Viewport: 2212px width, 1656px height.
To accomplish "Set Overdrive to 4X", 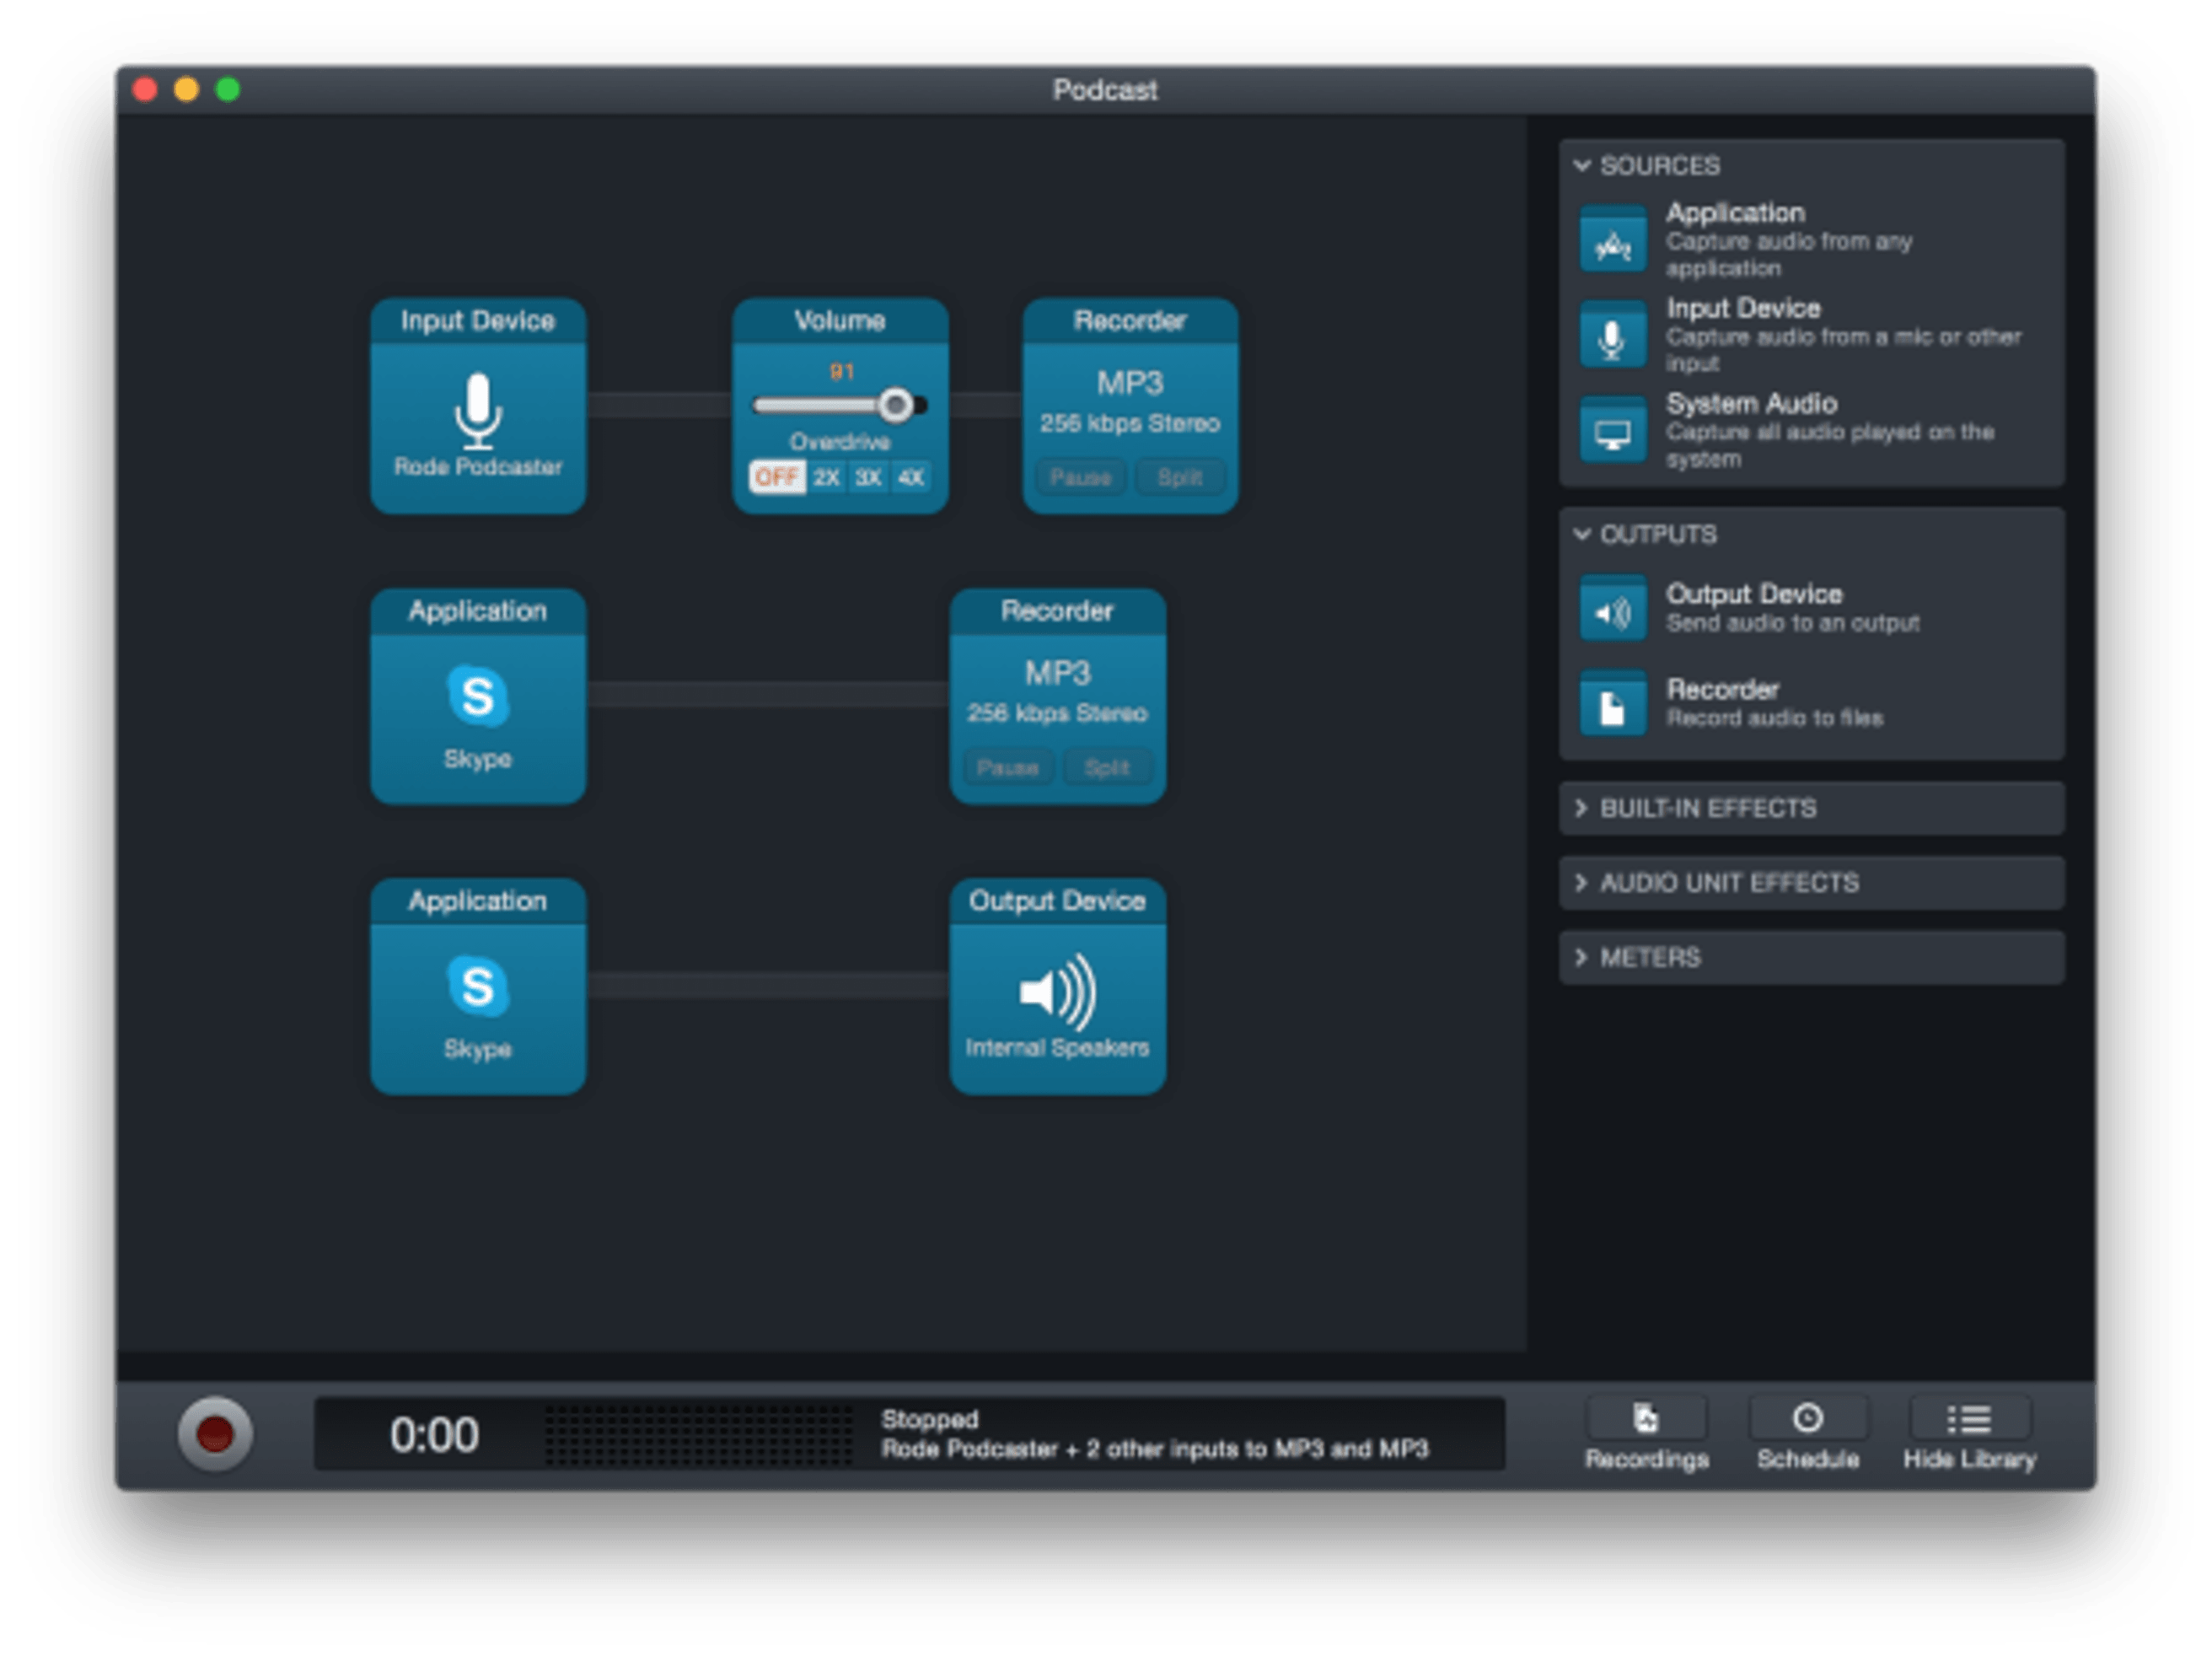I will click(x=910, y=477).
